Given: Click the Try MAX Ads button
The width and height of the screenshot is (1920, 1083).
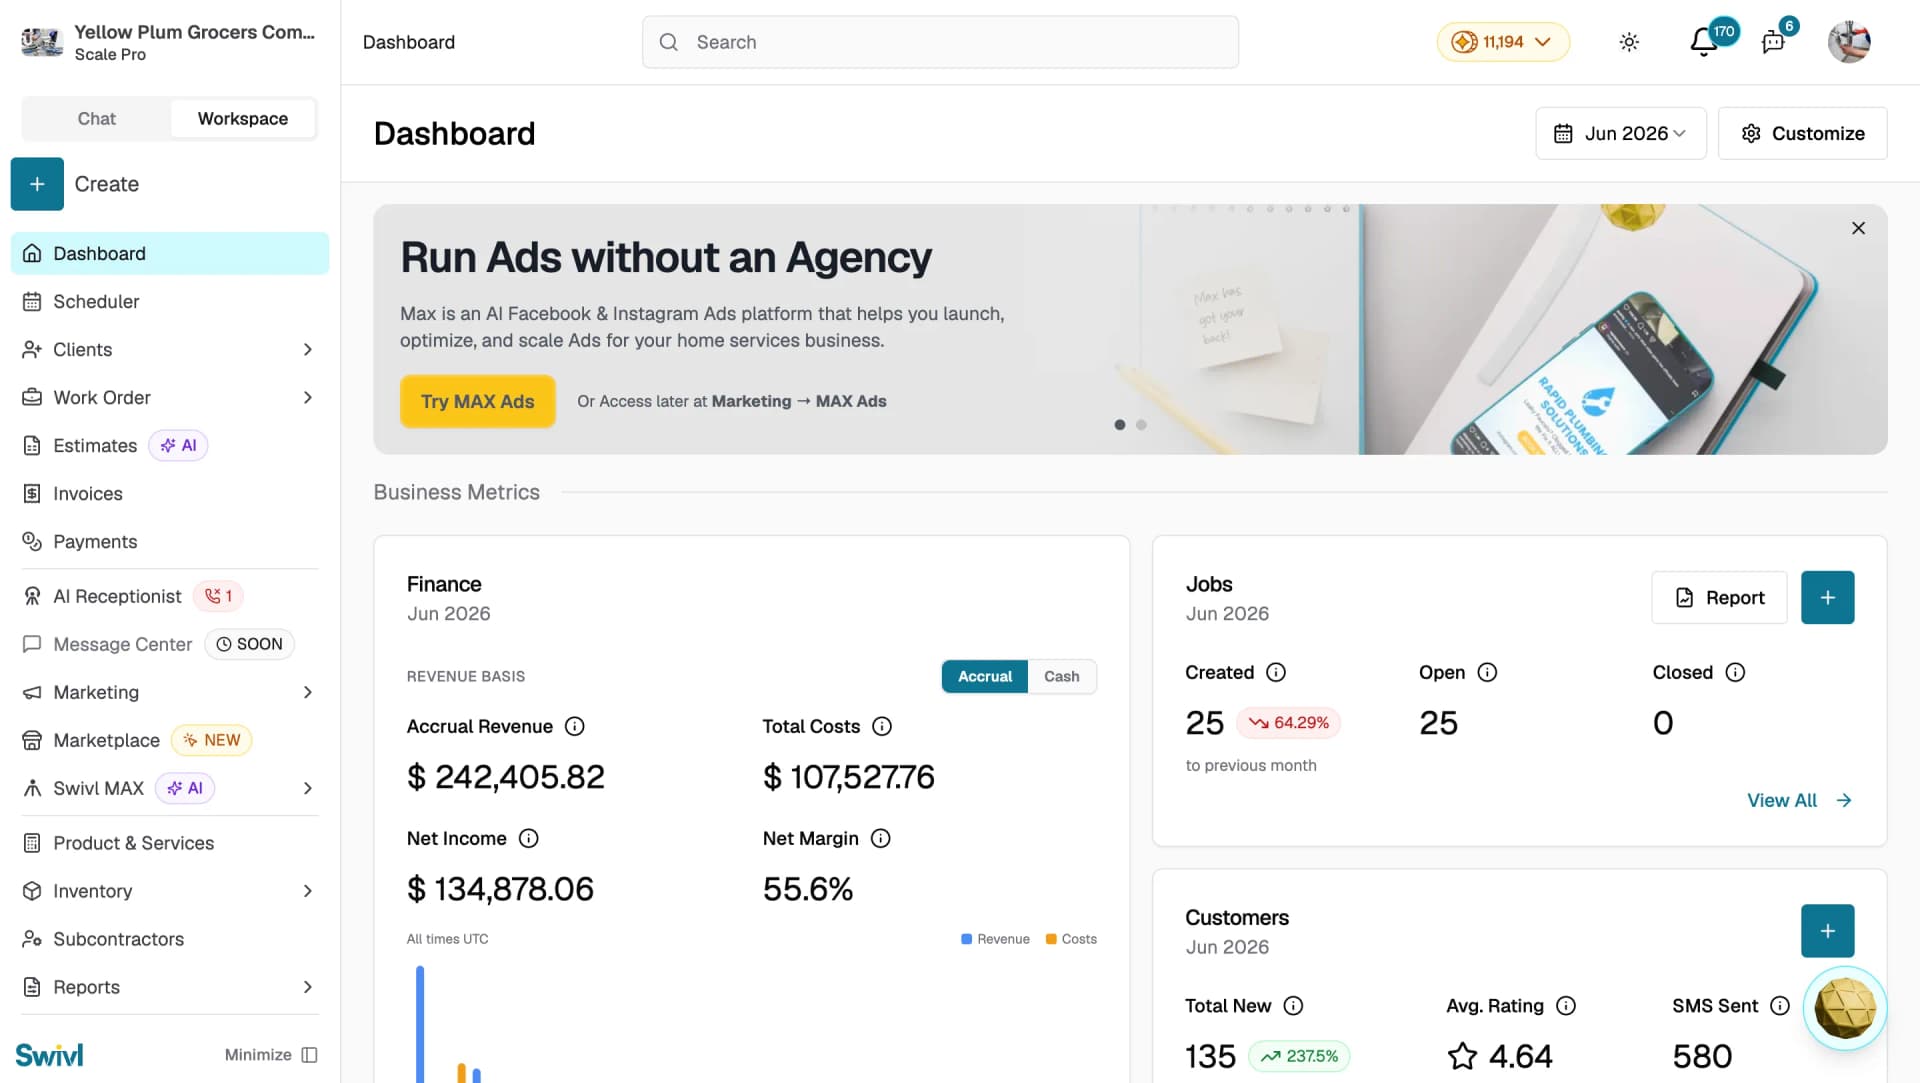Looking at the screenshot, I should 477,401.
